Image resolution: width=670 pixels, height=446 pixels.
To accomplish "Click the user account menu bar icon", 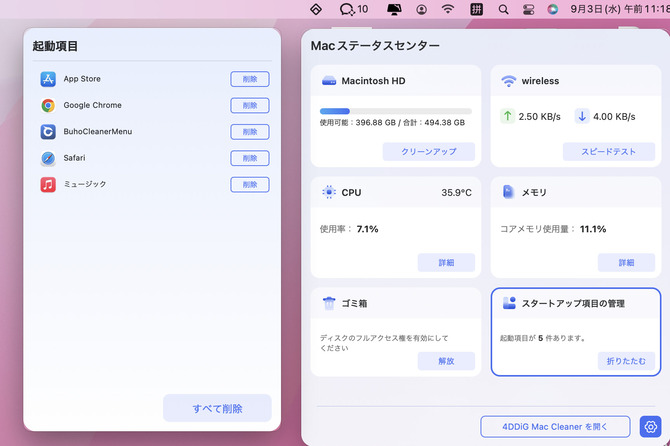I will click(x=421, y=9).
